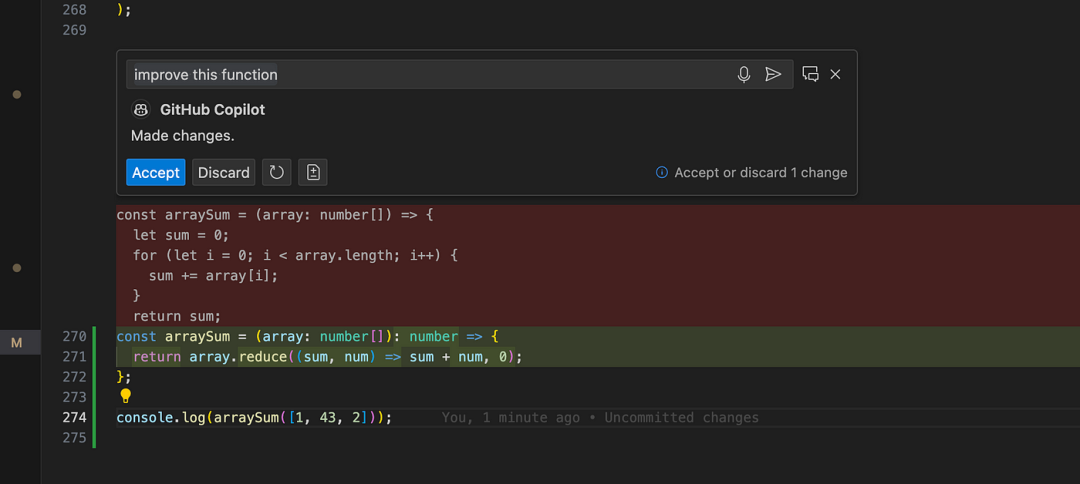
Task: Click the M modified marker in gutter
Action: (16, 343)
